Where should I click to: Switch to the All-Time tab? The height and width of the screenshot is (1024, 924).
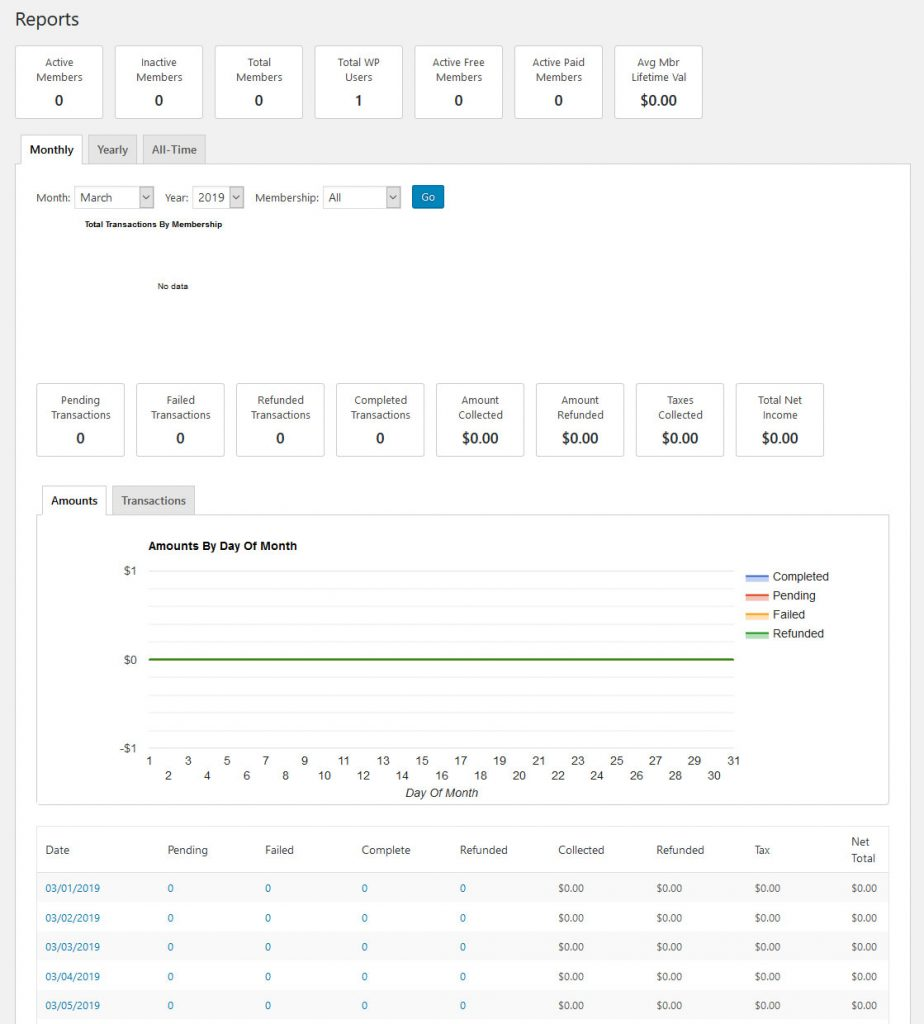pyautogui.click(x=174, y=150)
